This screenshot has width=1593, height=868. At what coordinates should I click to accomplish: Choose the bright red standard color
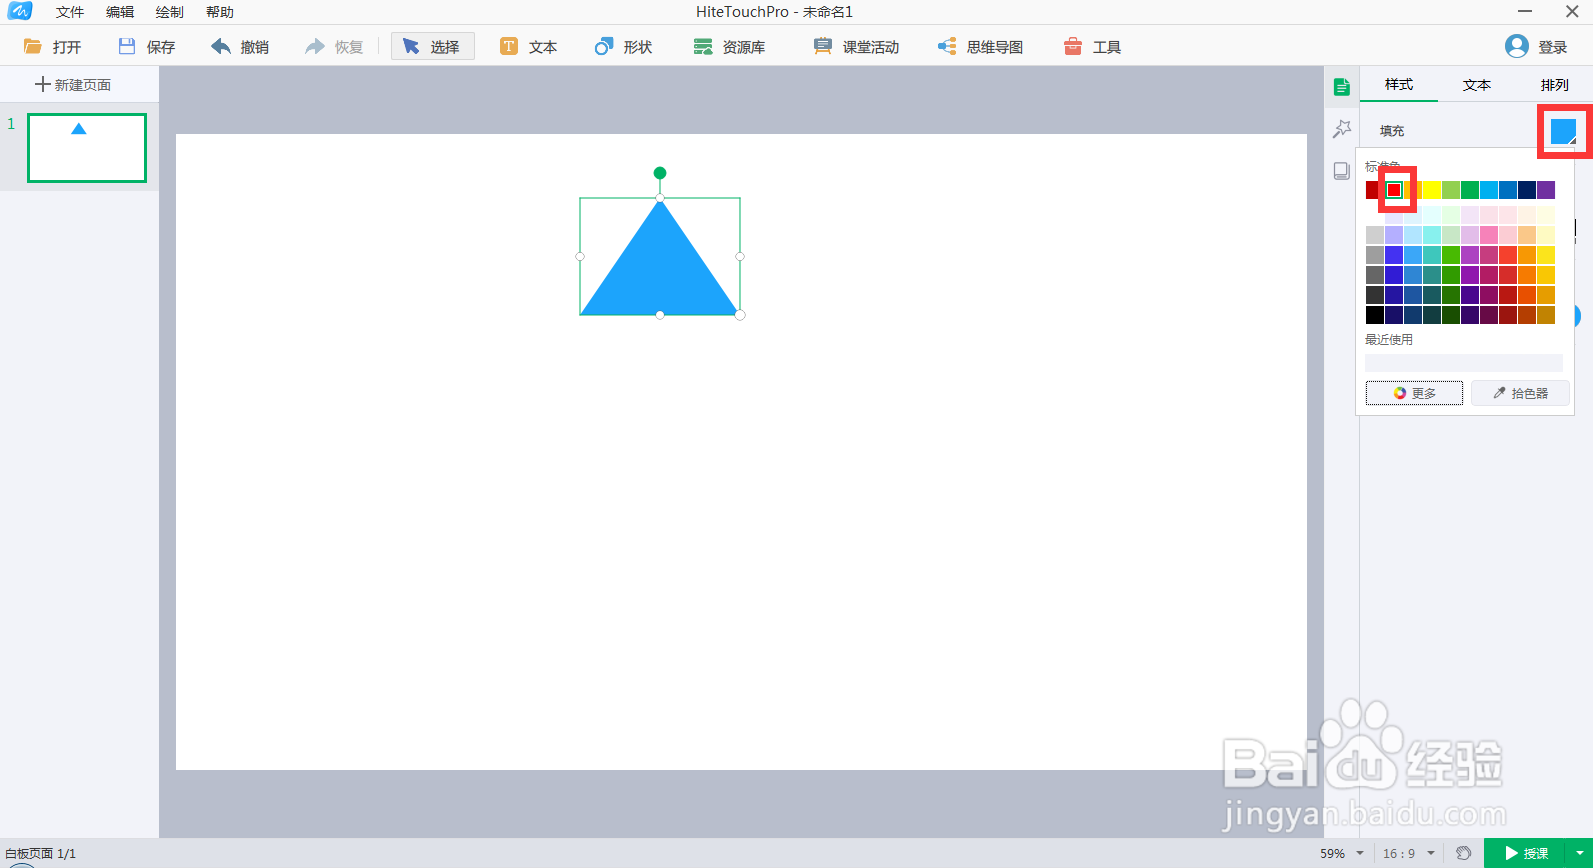[x=1394, y=190]
